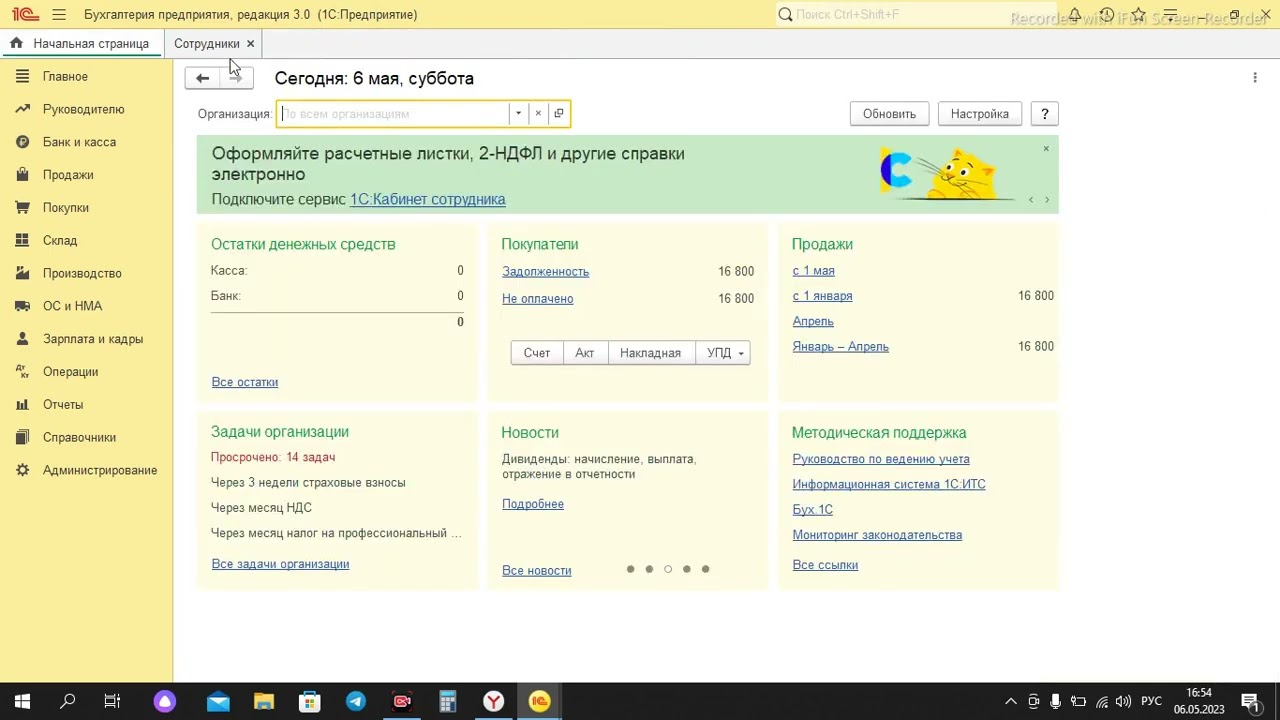
Task: Open the Не оплачено link
Action: [x=537, y=299]
